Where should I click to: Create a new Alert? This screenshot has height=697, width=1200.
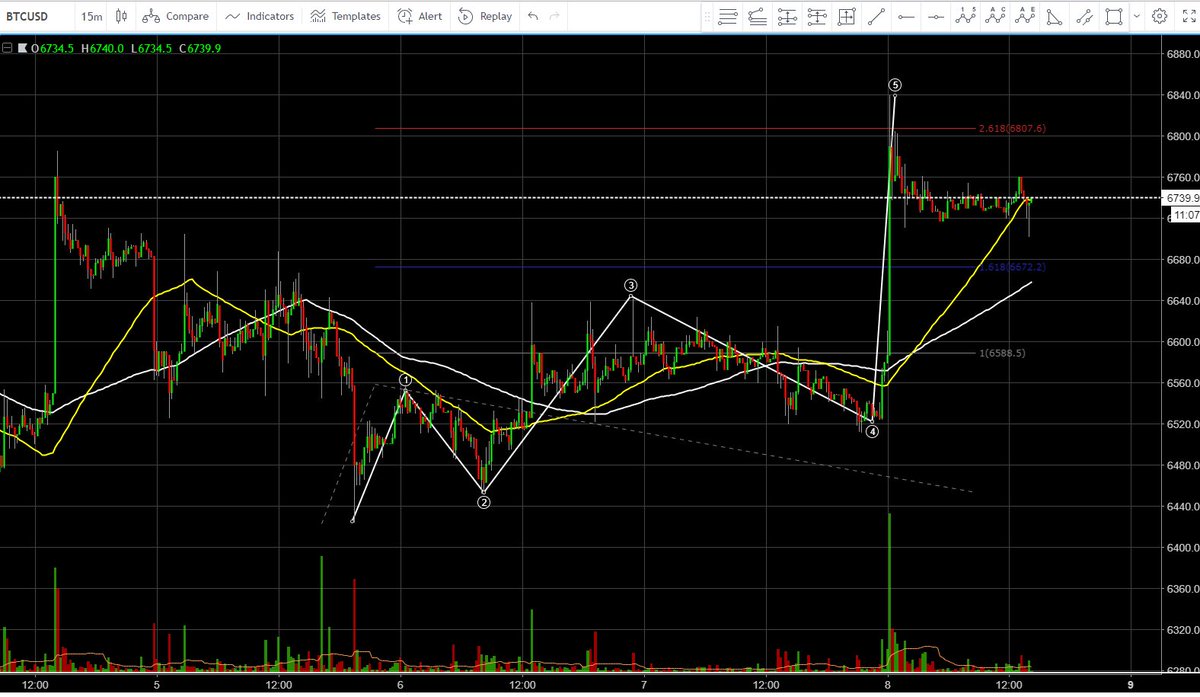pos(419,16)
